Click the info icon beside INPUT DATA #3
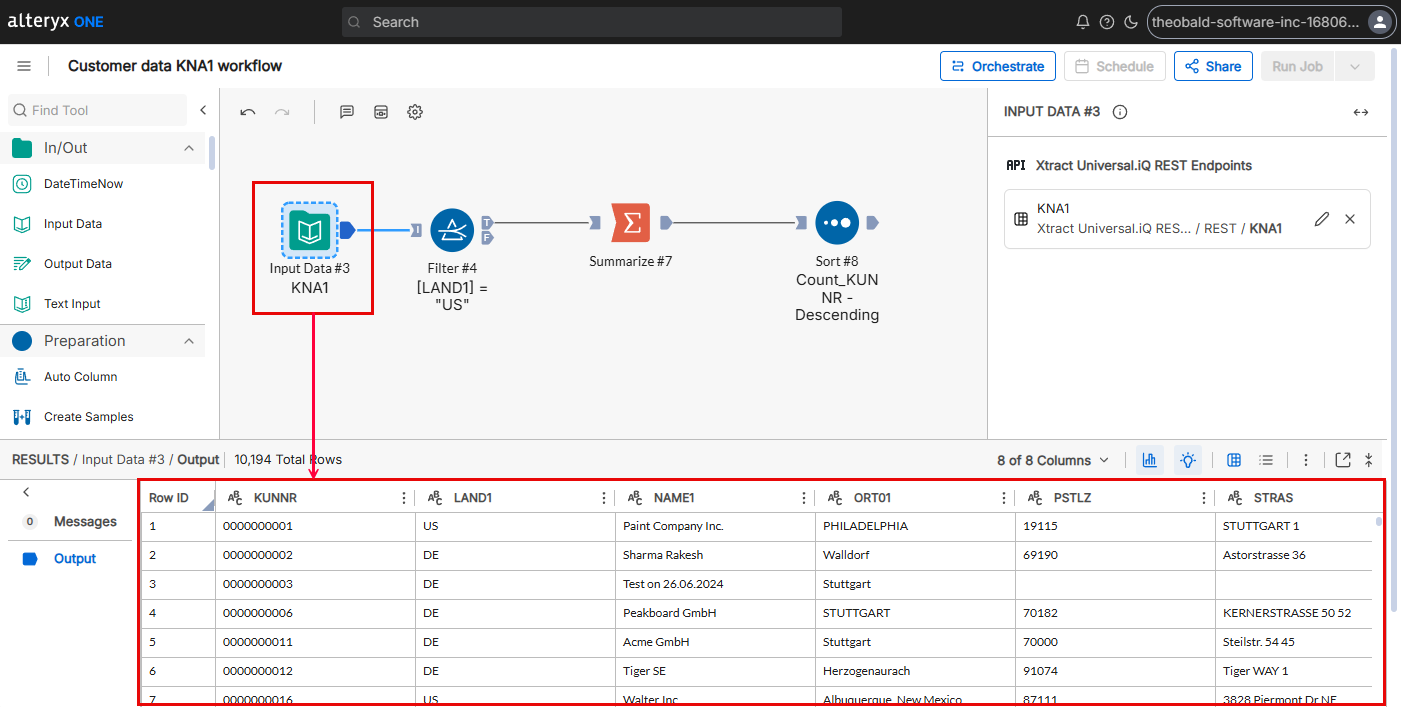This screenshot has height=707, width=1401. (x=1120, y=112)
